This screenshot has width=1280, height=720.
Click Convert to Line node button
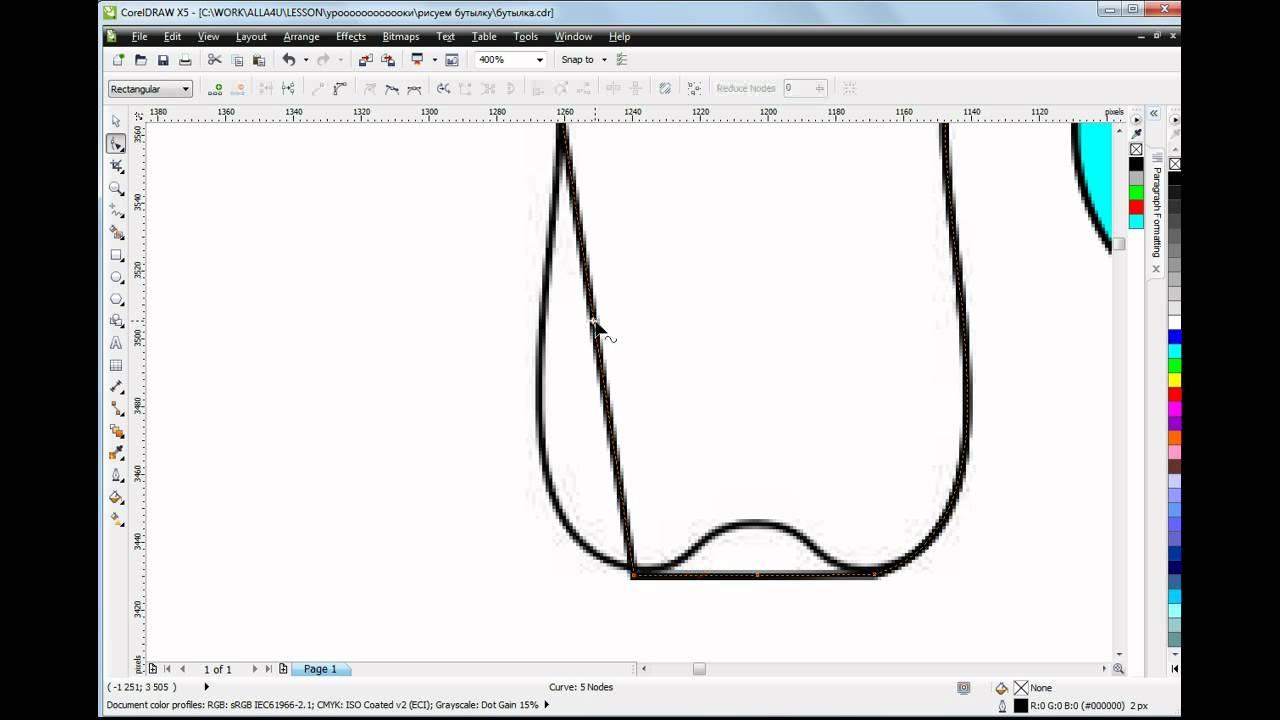(x=317, y=89)
